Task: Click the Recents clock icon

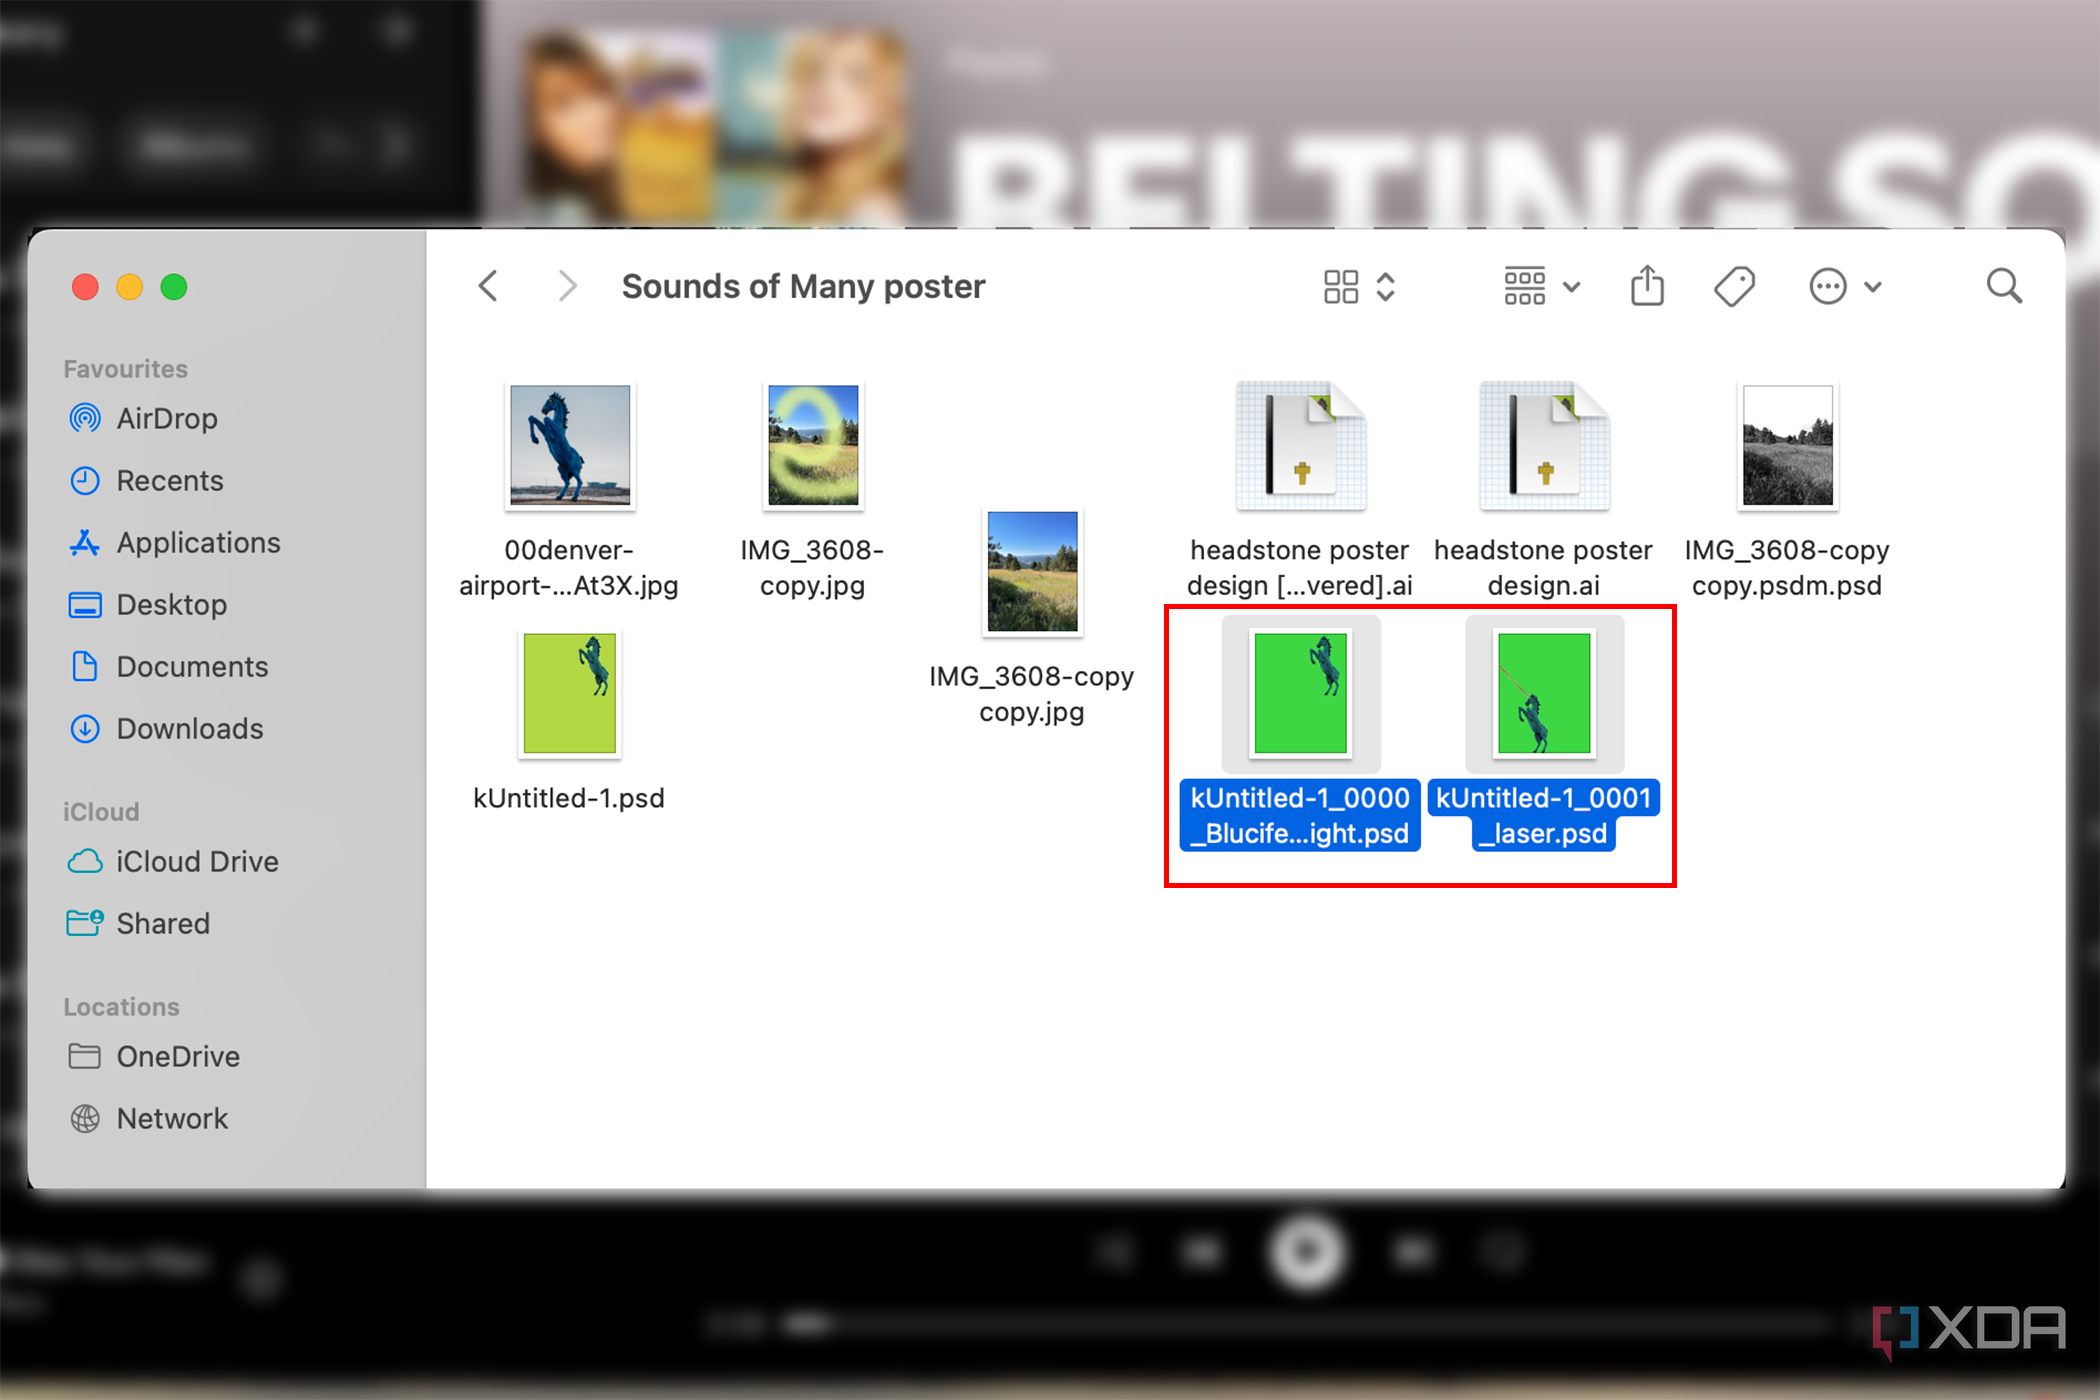Action: [x=85, y=480]
